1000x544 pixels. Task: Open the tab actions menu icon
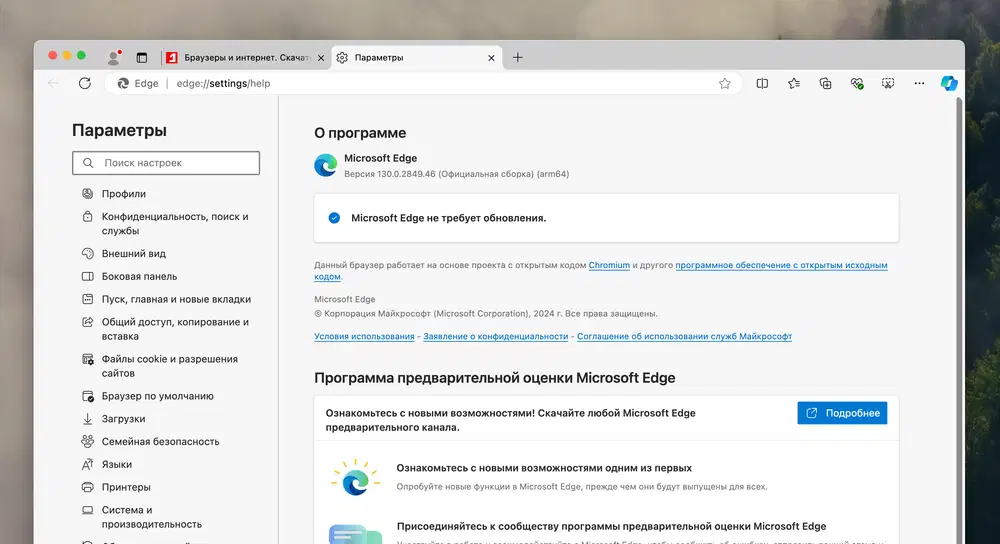point(142,58)
